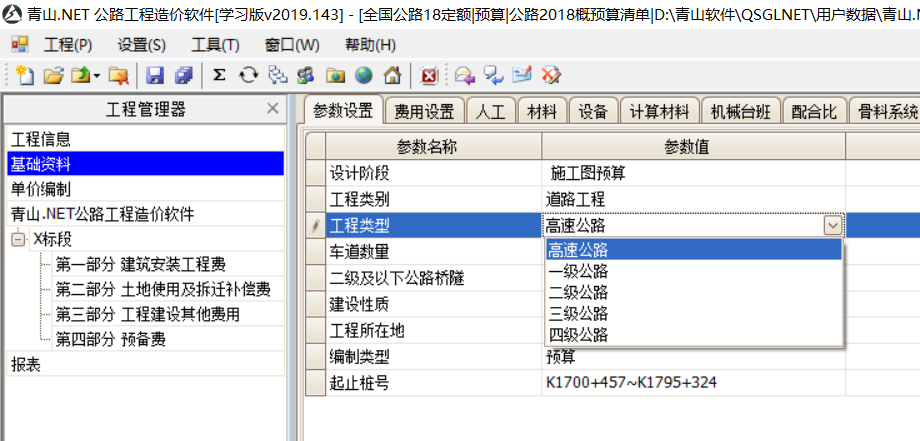Image resolution: width=920 pixels, height=441 pixels.
Task: Select 四级公路 in the dropdown list
Action: click(x=578, y=334)
